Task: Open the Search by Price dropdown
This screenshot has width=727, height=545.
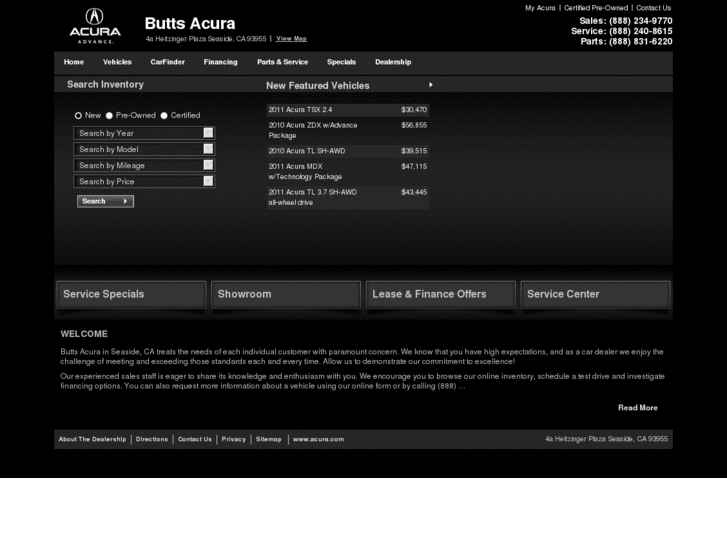Action: tap(144, 181)
